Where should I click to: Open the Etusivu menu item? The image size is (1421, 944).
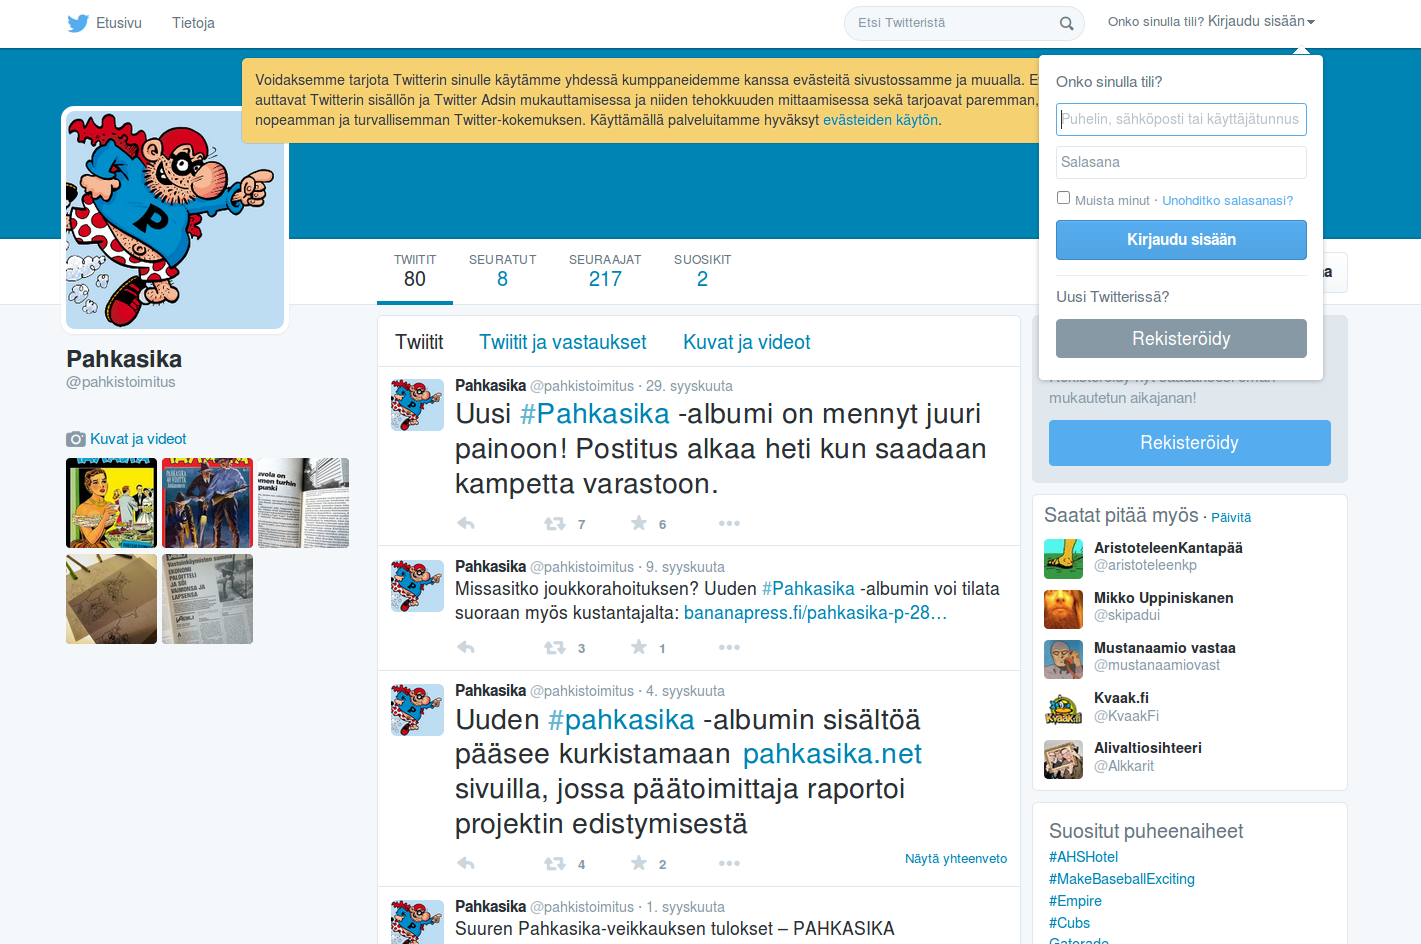[119, 23]
